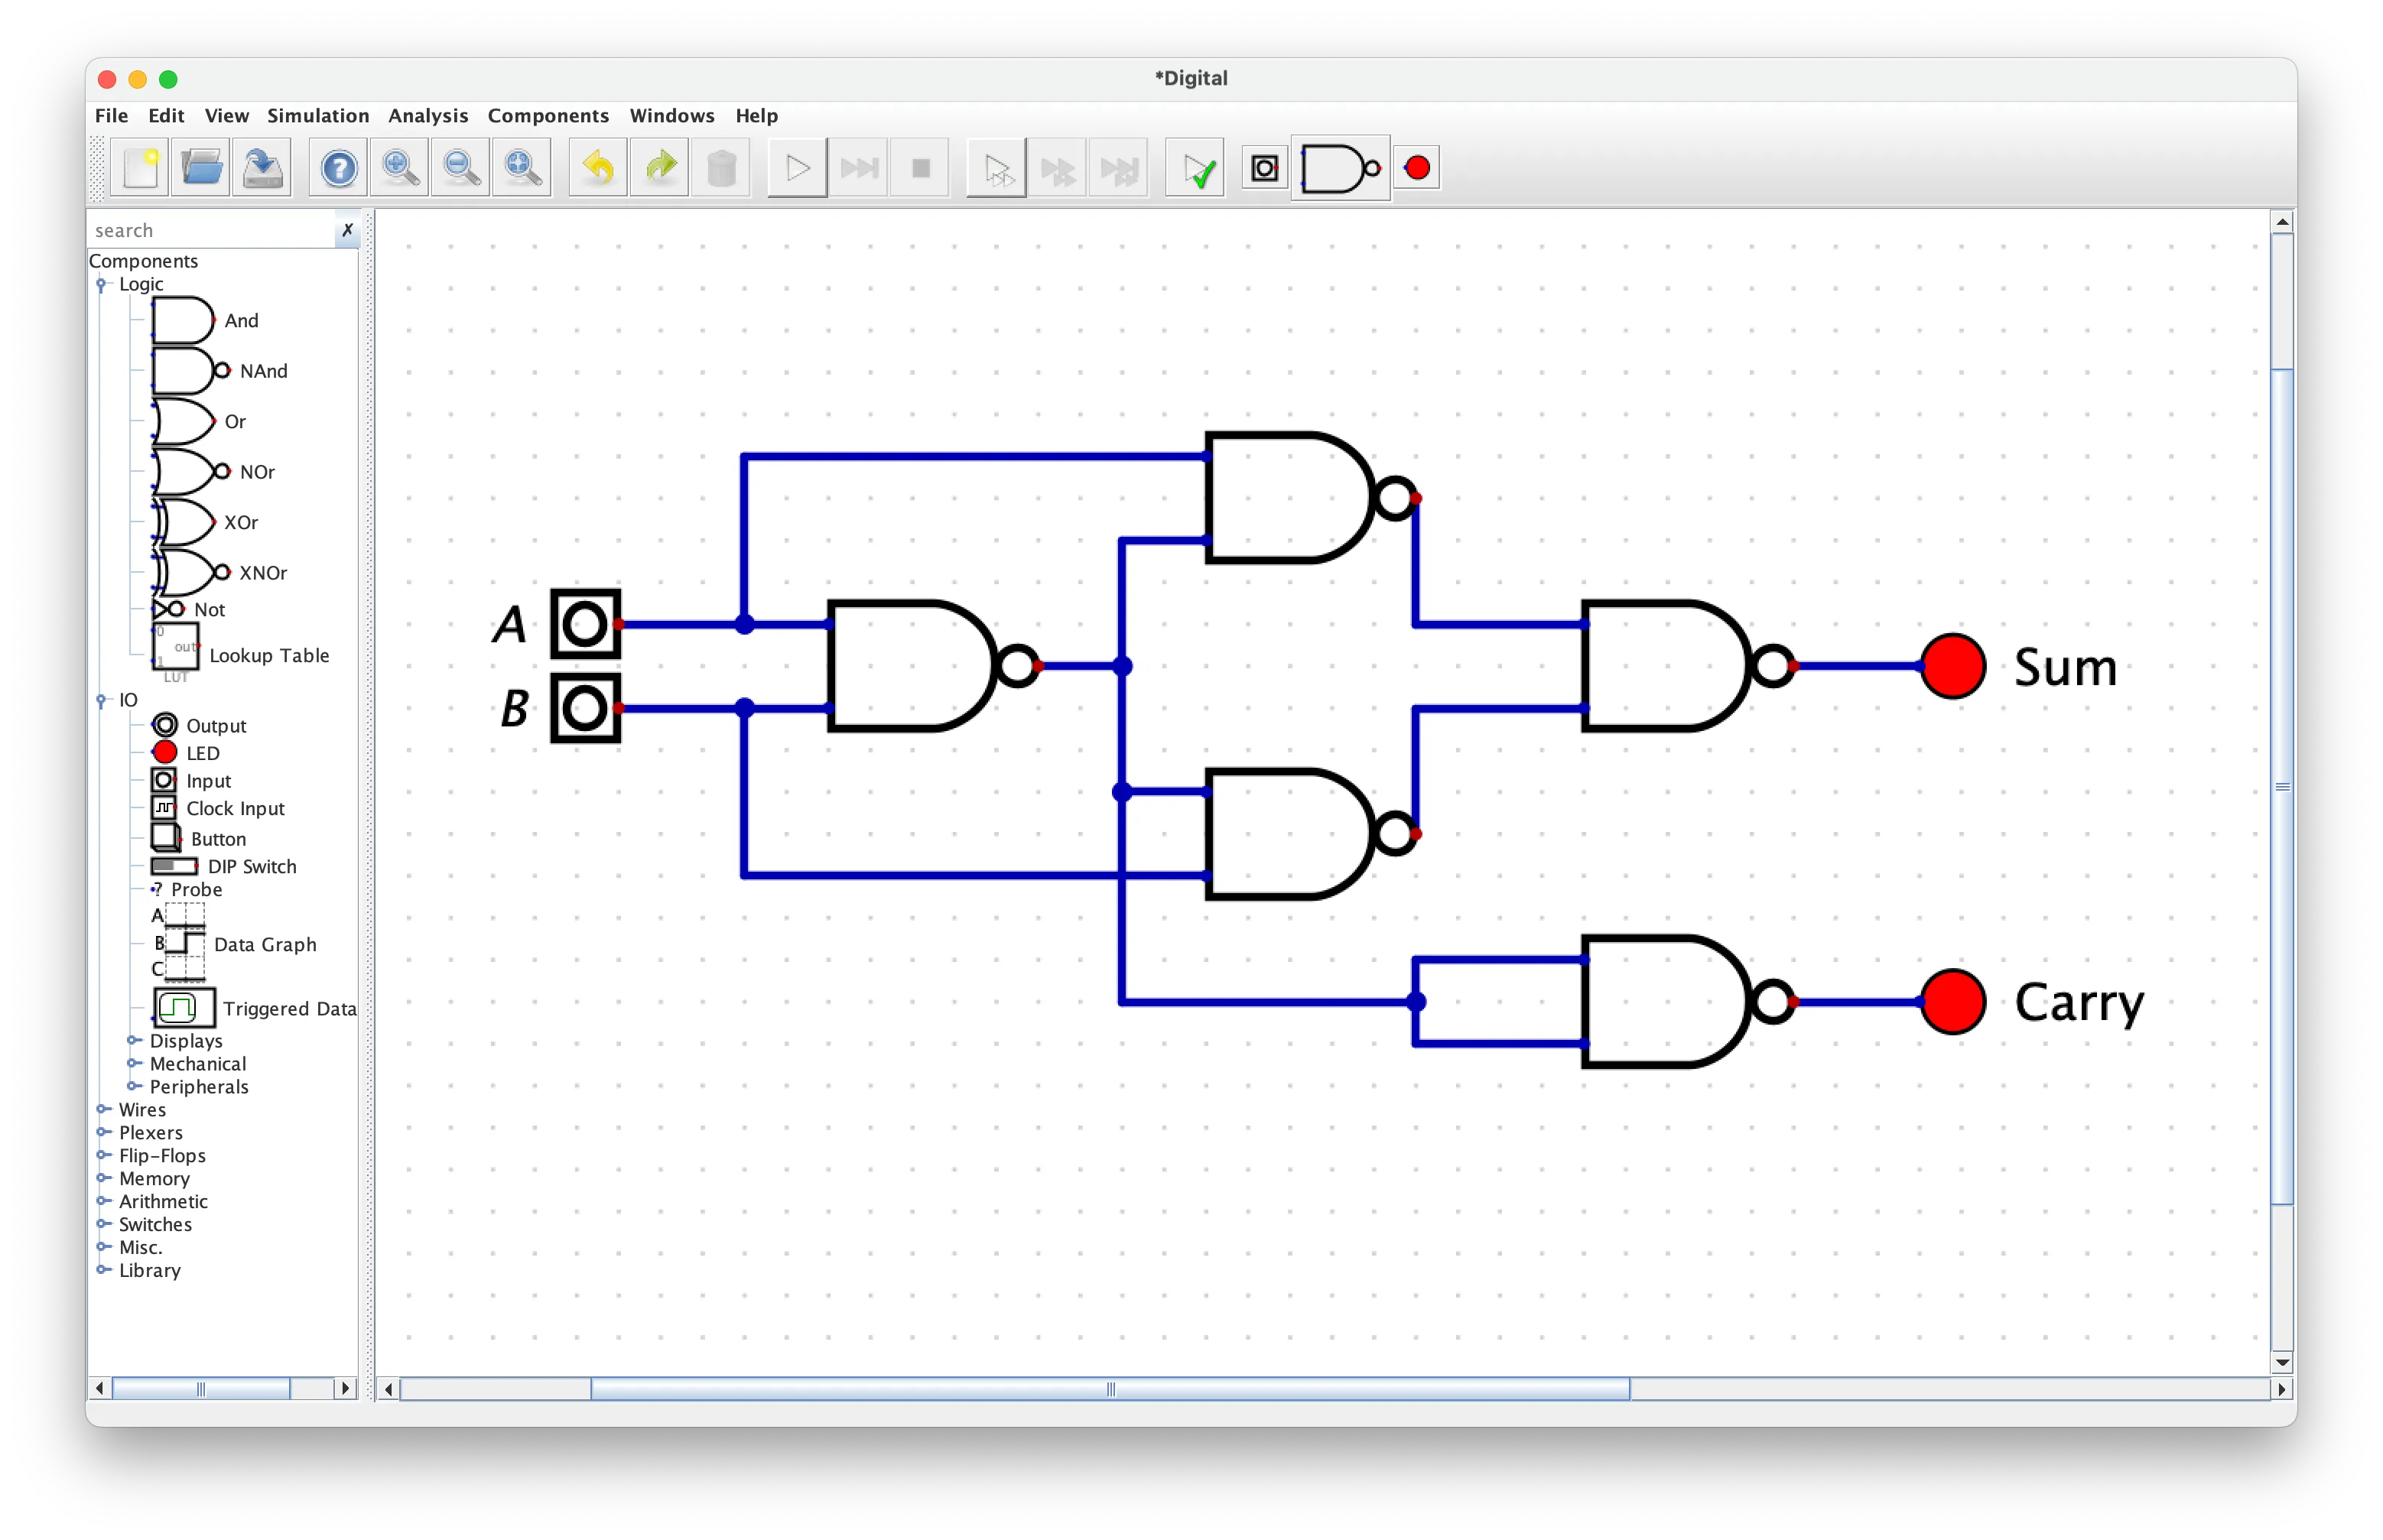The image size is (2383, 1540).
Task: Click the Sum LED on the canvas
Action: pyautogui.click(x=1953, y=667)
